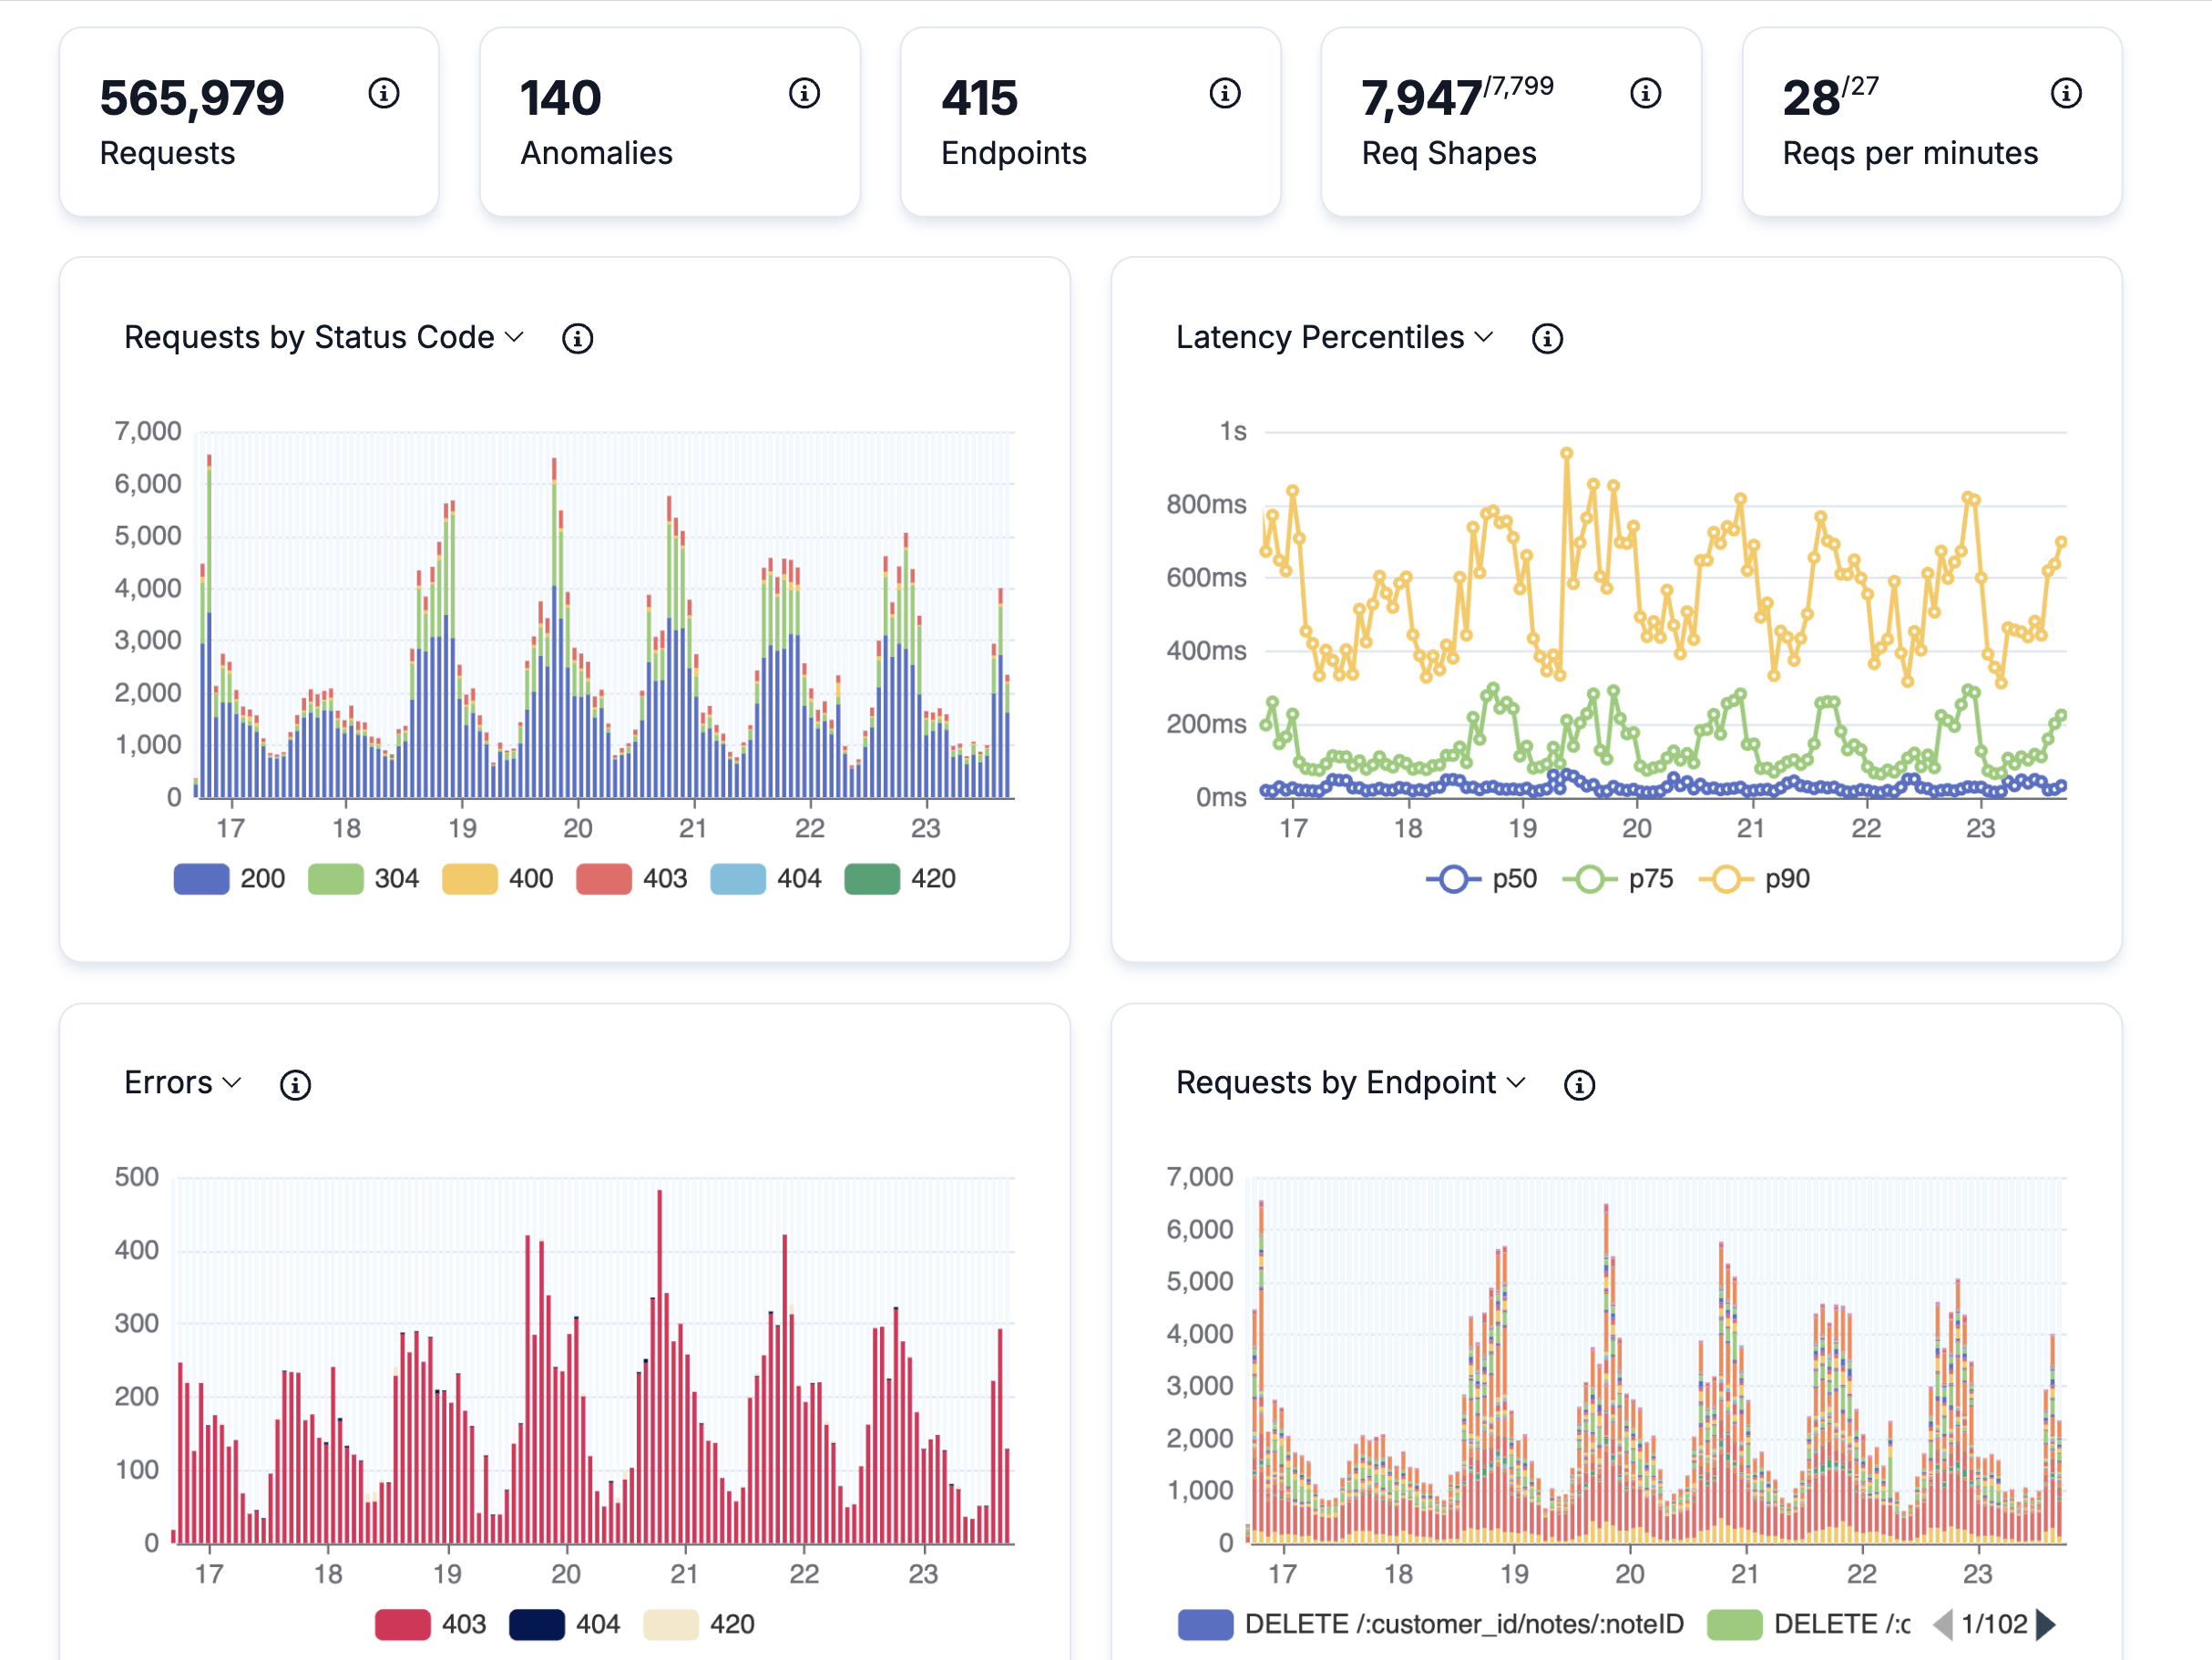Click the 404 light-blue color swatch in legend
This screenshot has width=2212, height=1660.
click(x=737, y=879)
